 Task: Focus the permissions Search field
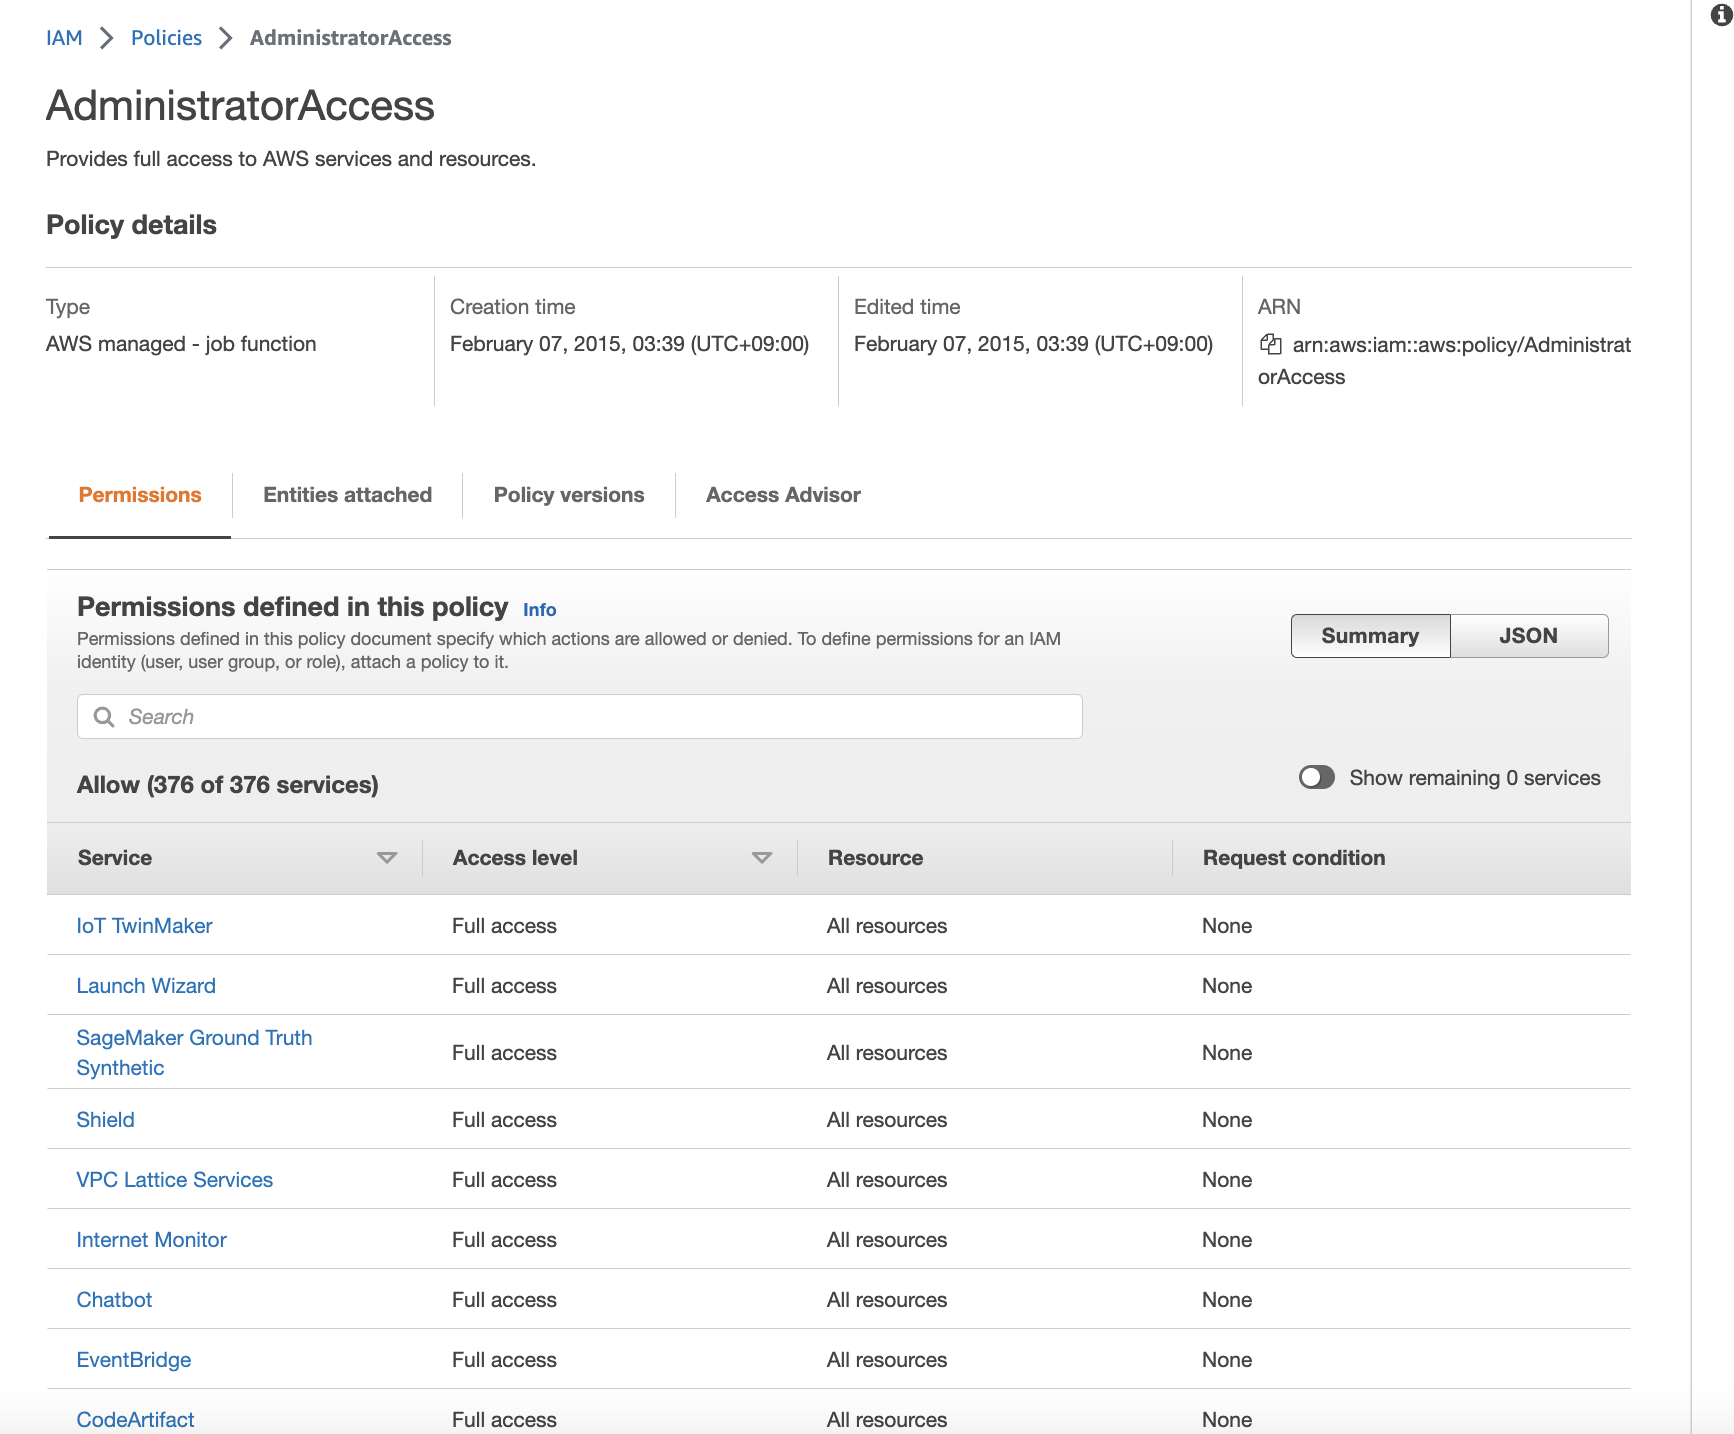[x=580, y=717]
